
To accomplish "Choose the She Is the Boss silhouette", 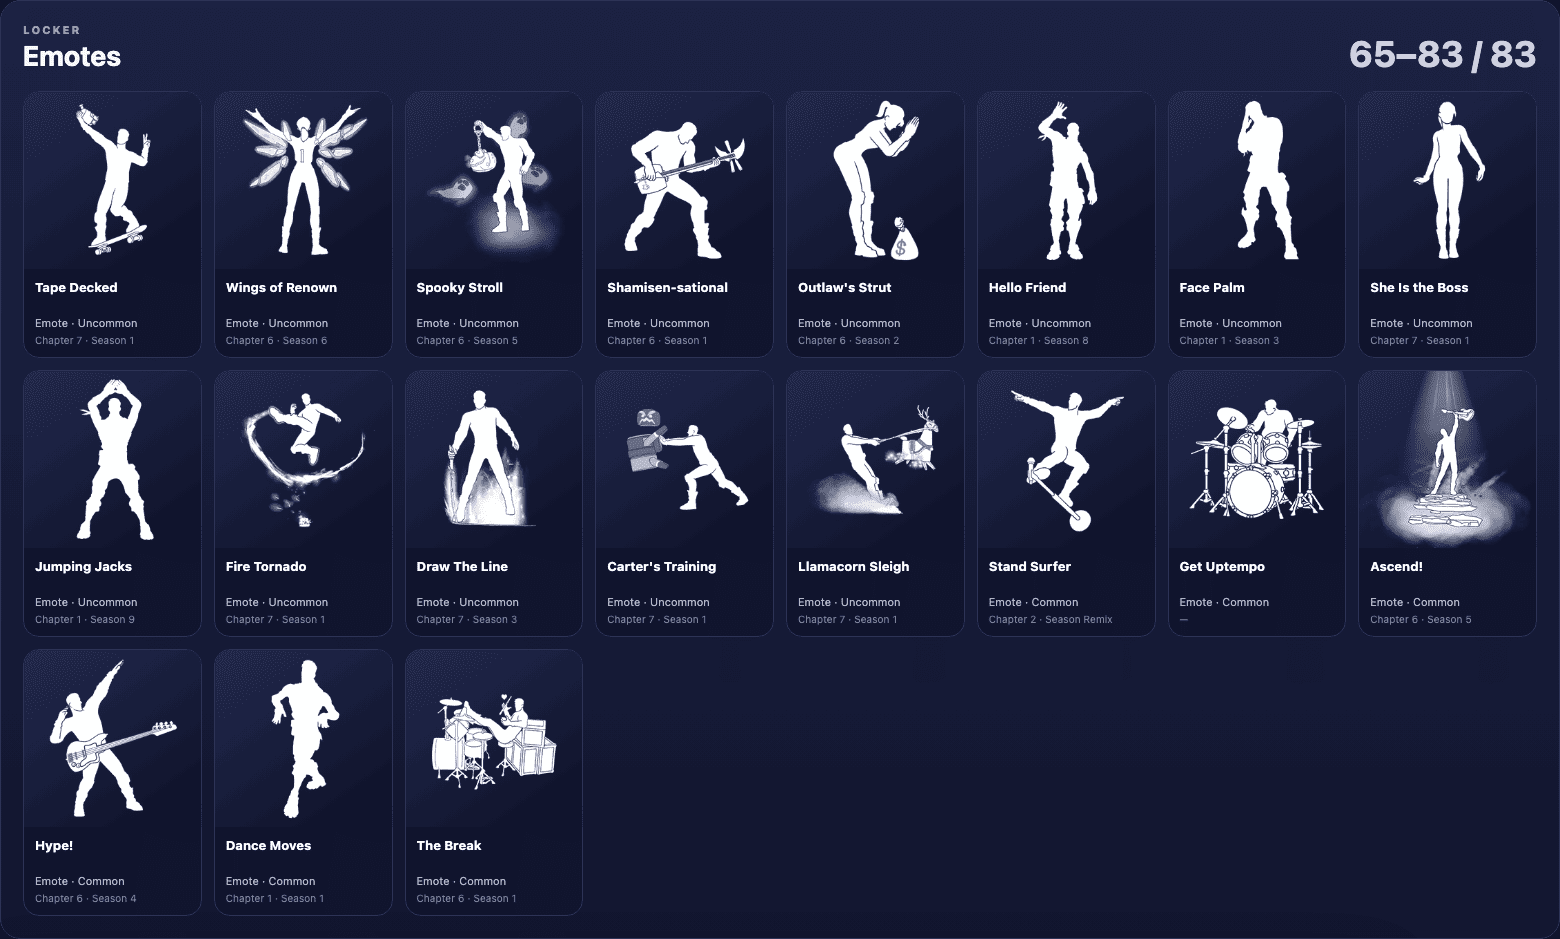I will pos(1447,180).
